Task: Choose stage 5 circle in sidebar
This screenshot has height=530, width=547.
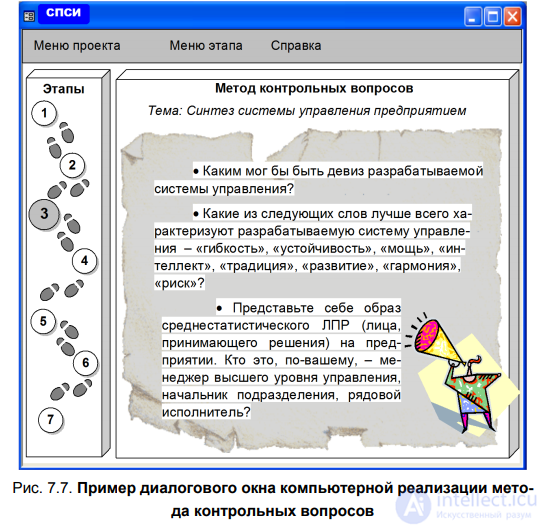Action: (x=43, y=321)
